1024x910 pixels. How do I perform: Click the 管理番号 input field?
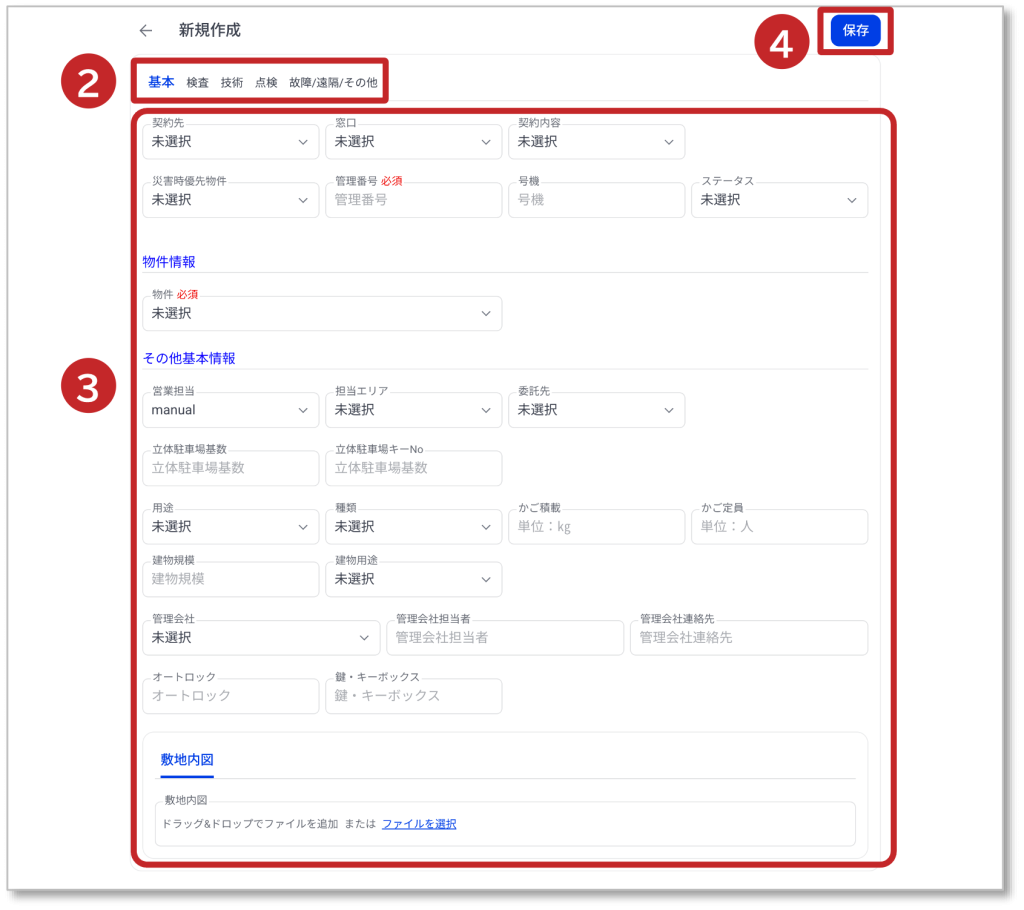coord(413,200)
